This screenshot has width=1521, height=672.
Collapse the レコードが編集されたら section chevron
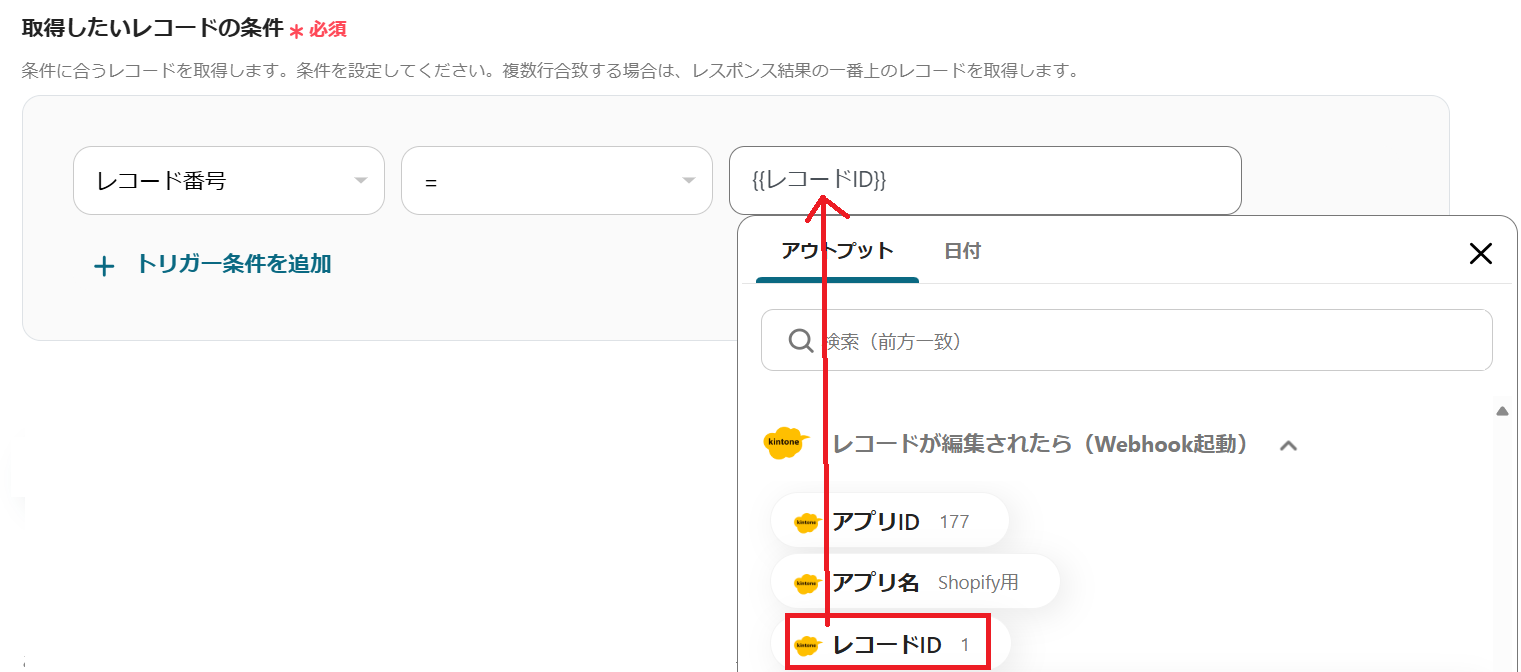point(1289,445)
